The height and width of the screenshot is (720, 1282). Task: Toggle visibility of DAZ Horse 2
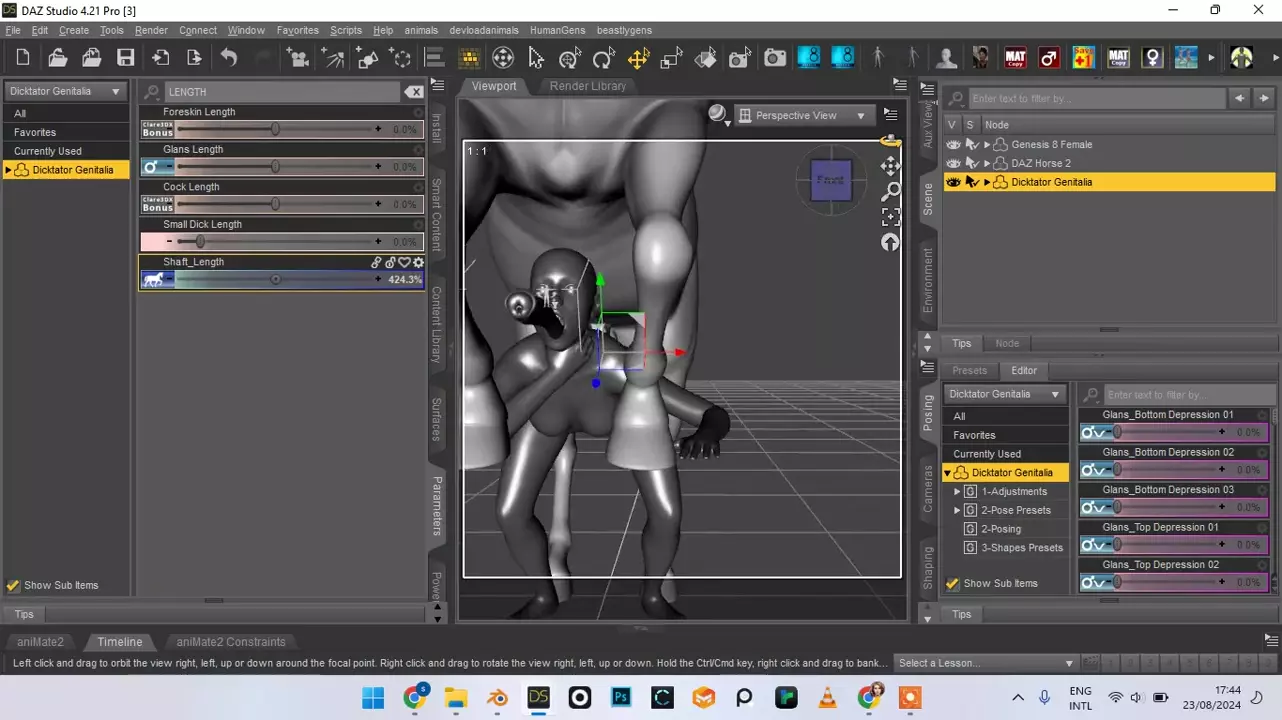point(953,163)
